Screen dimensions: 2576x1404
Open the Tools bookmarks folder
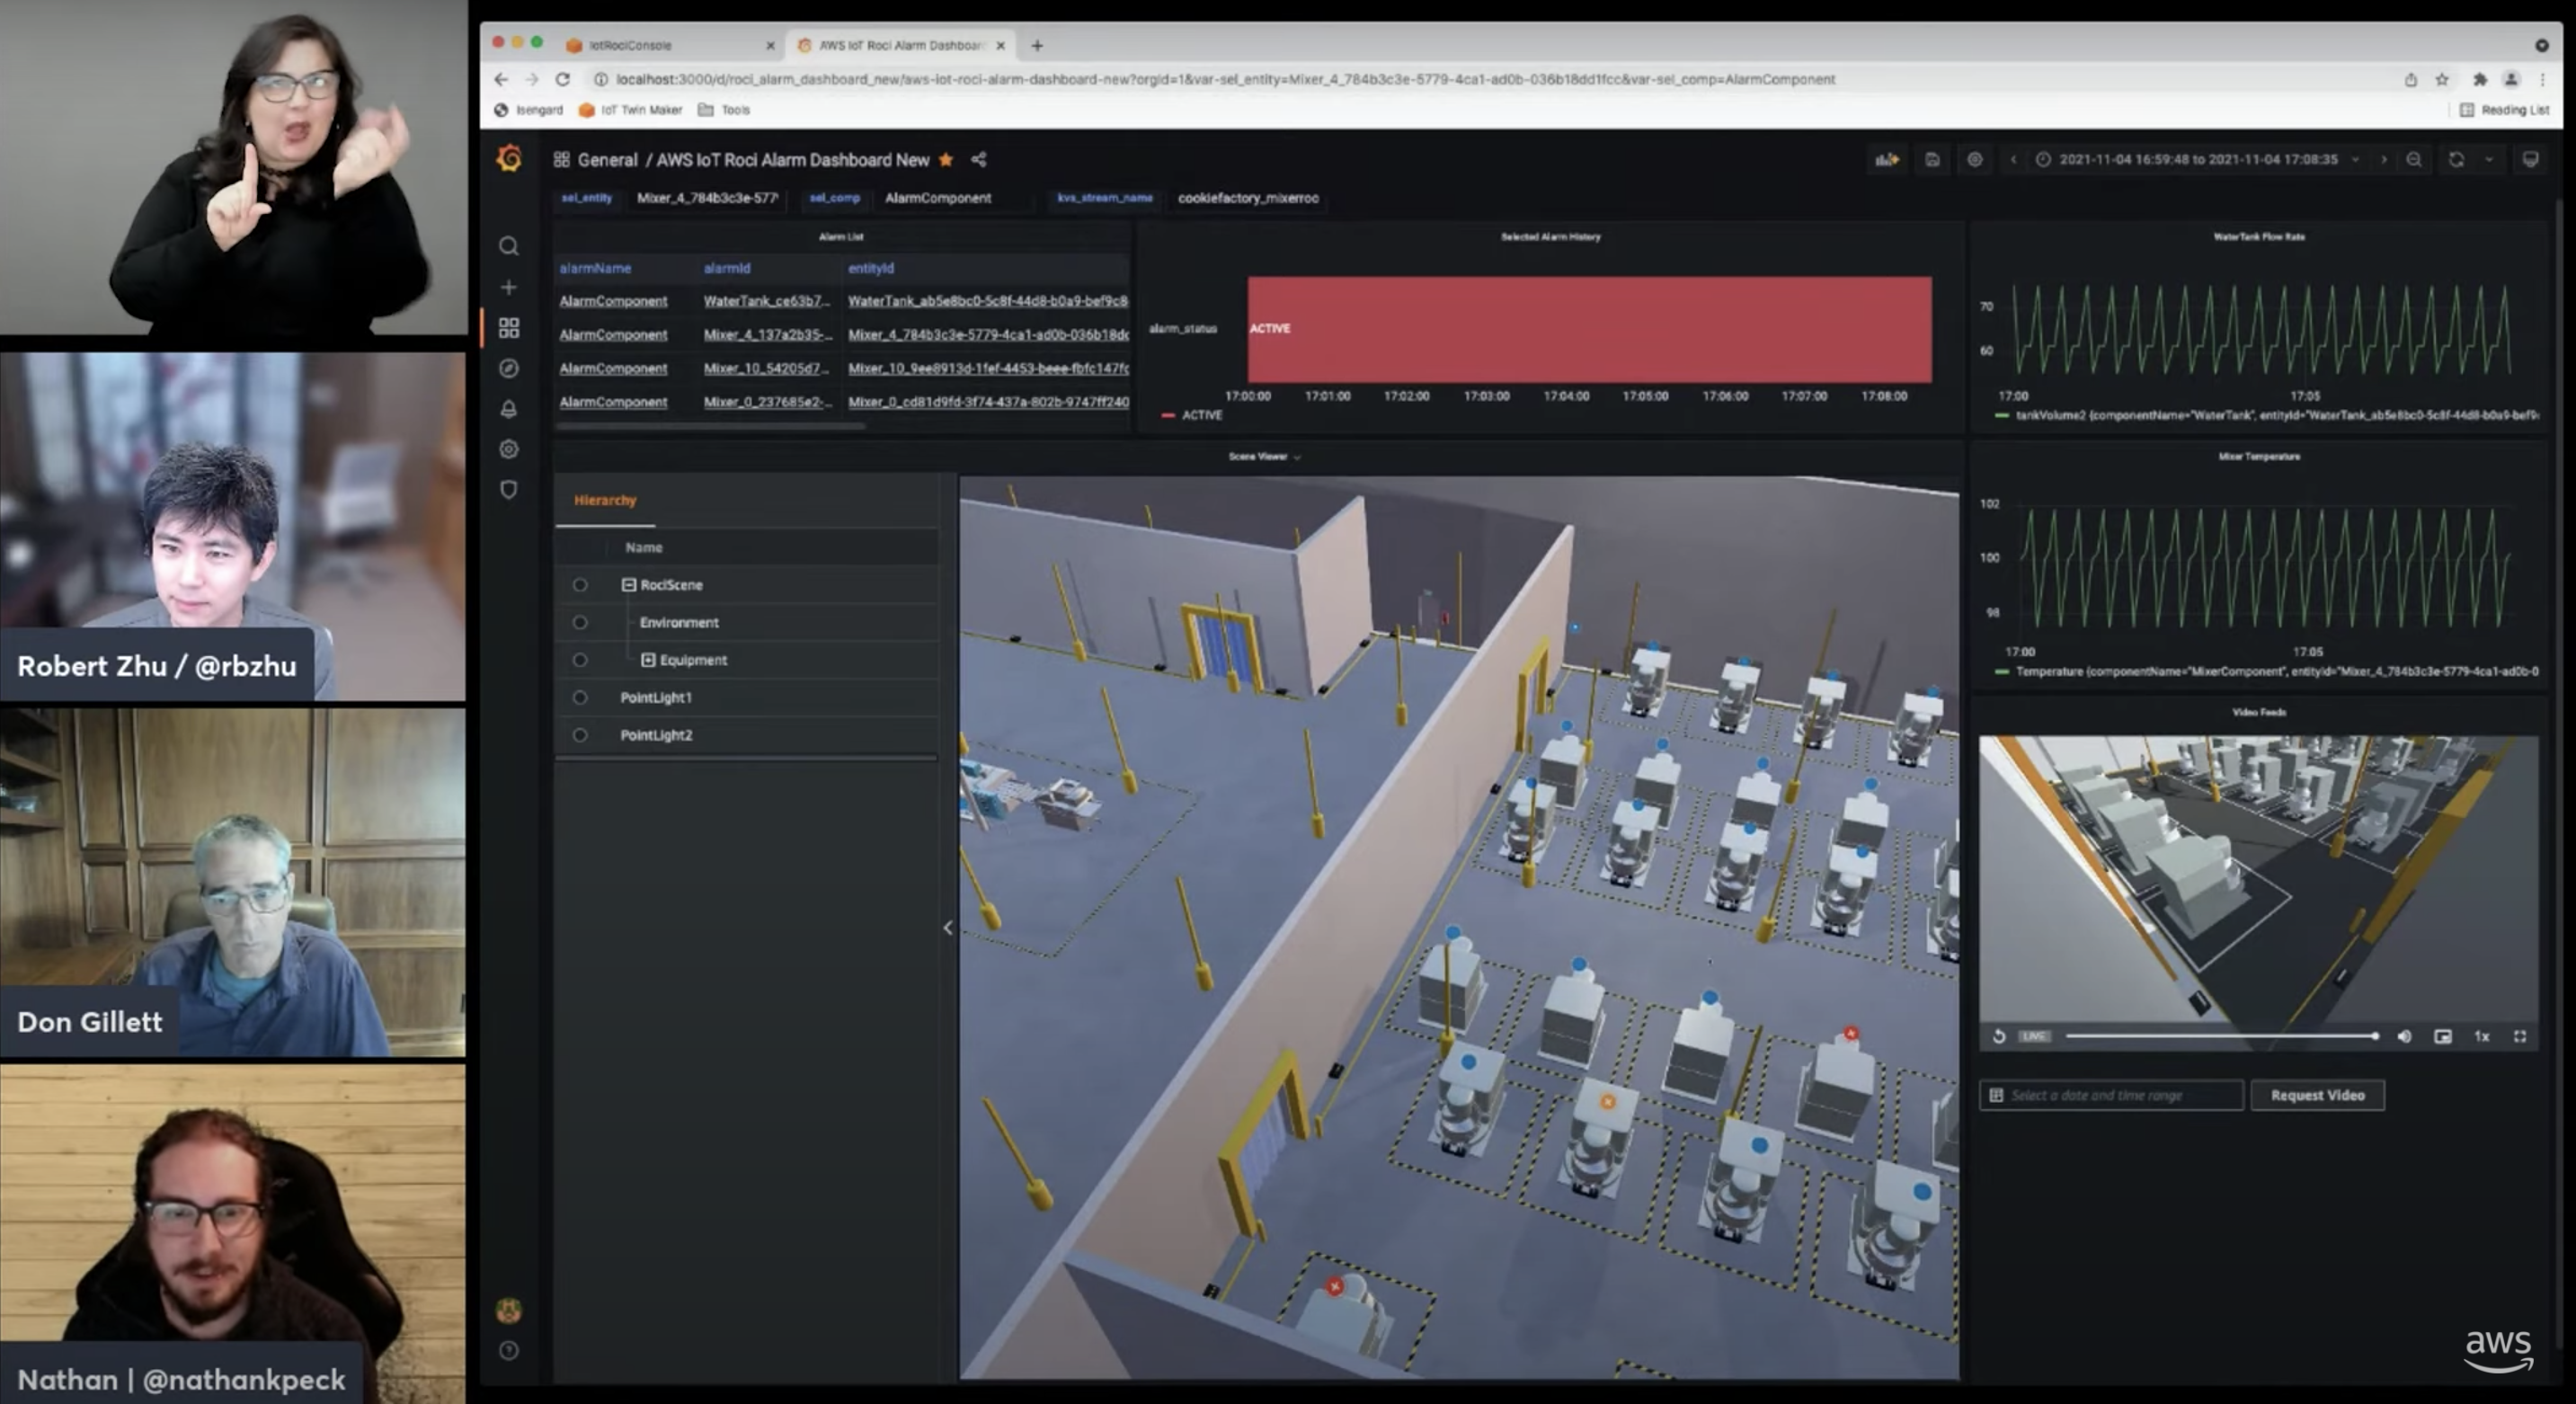click(x=724, y=110)
